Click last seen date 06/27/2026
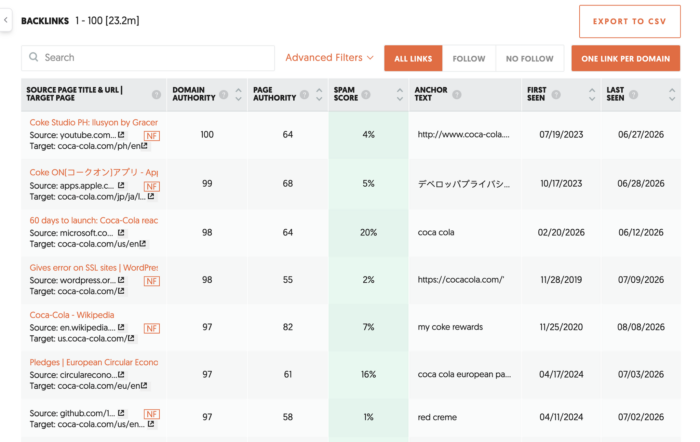Viewport: 700px width, 442px height. coord(641,134)
